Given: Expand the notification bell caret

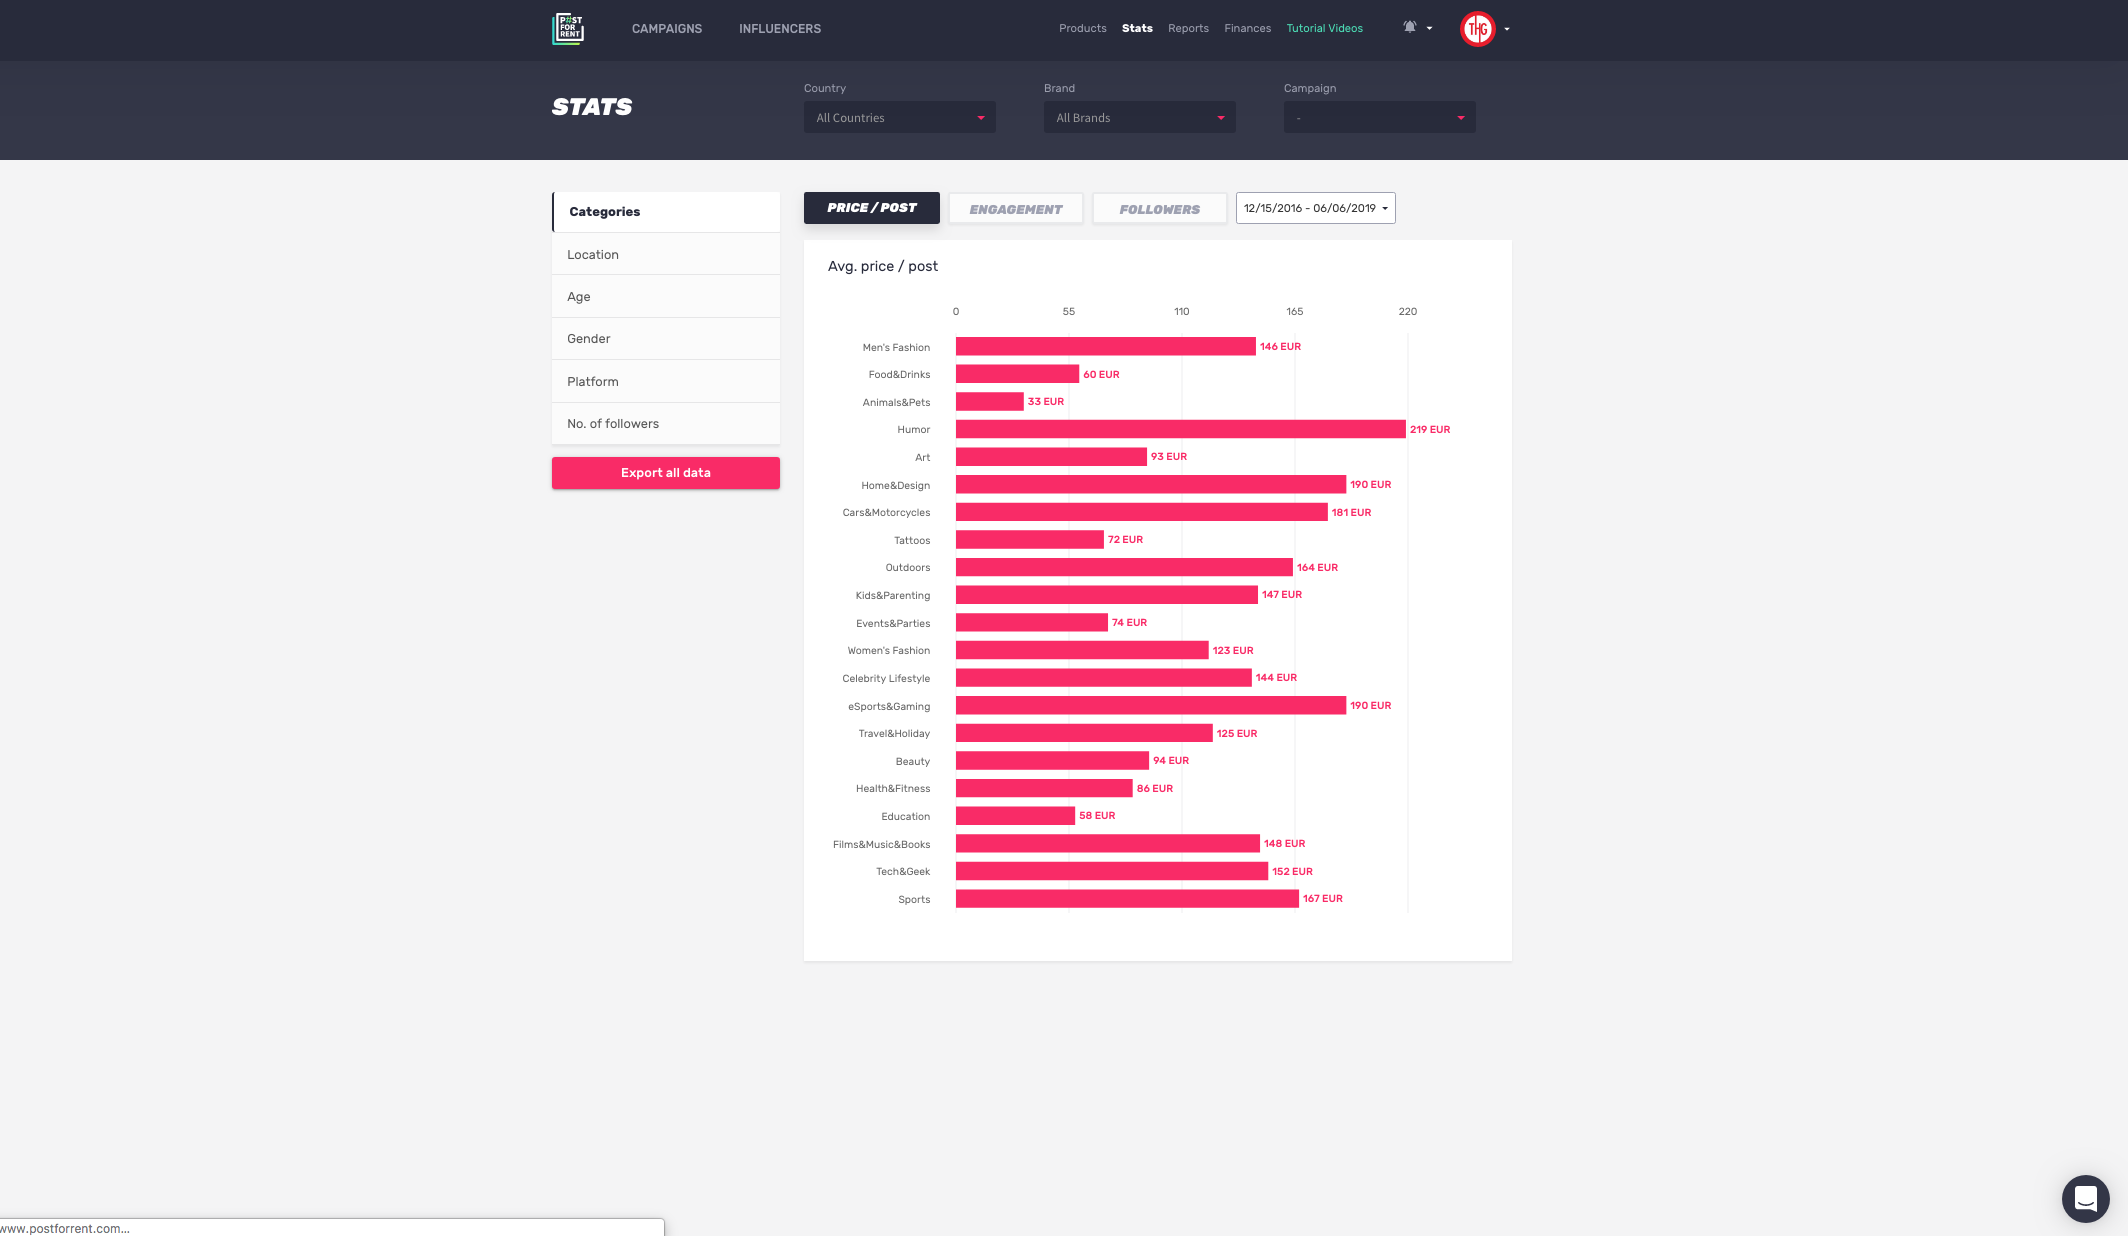Looking at the screenshot, I should [1430, 28].
